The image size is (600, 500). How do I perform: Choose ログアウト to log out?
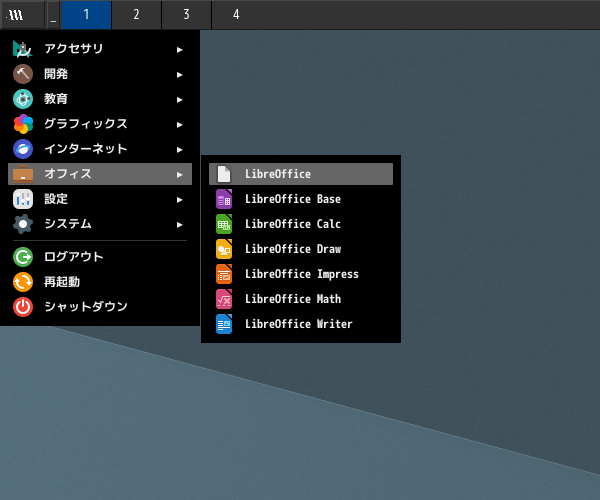coord(100,257)
